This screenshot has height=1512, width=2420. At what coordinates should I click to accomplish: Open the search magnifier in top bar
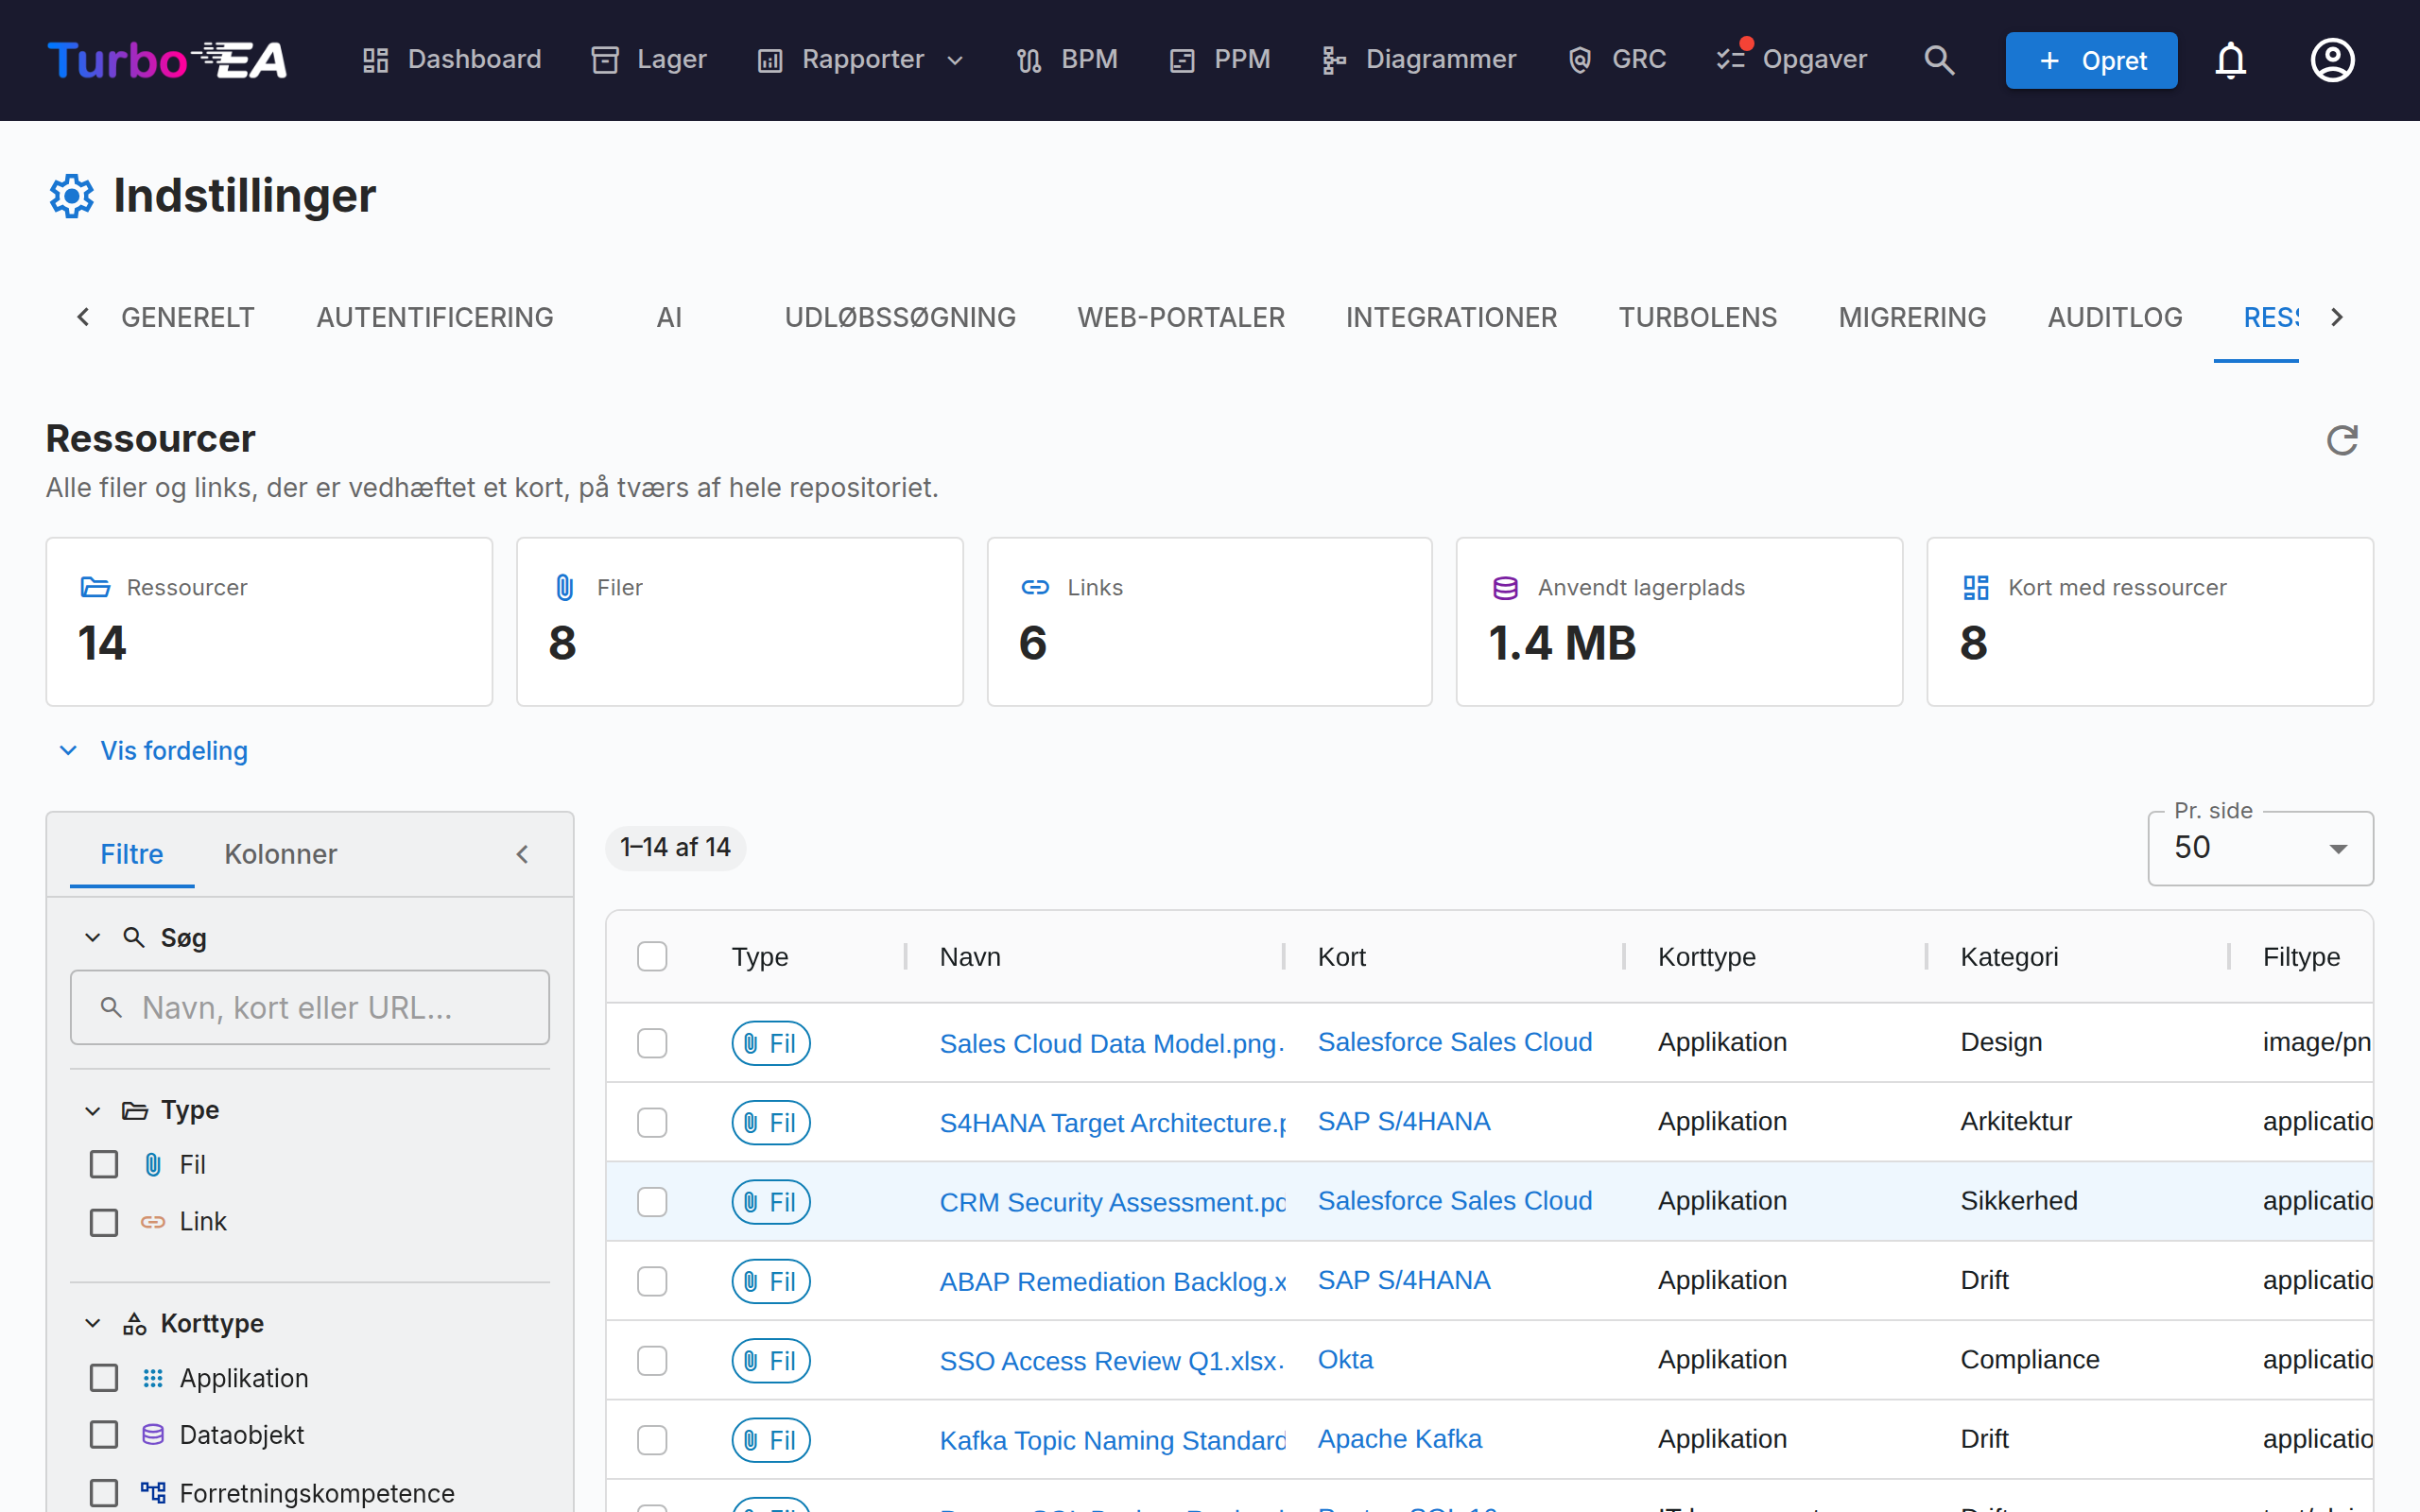[x=1939, y=60]
